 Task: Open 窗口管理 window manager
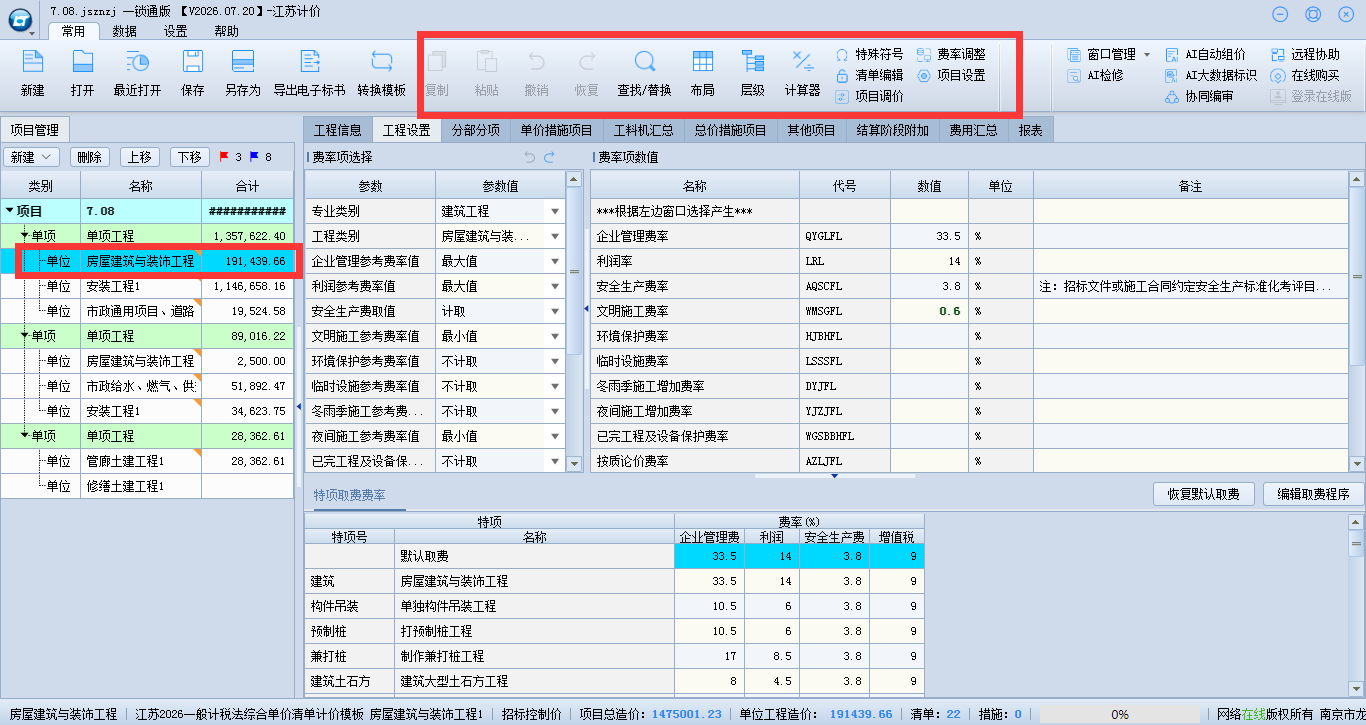pyautogui.click(x=1109, y=54)
